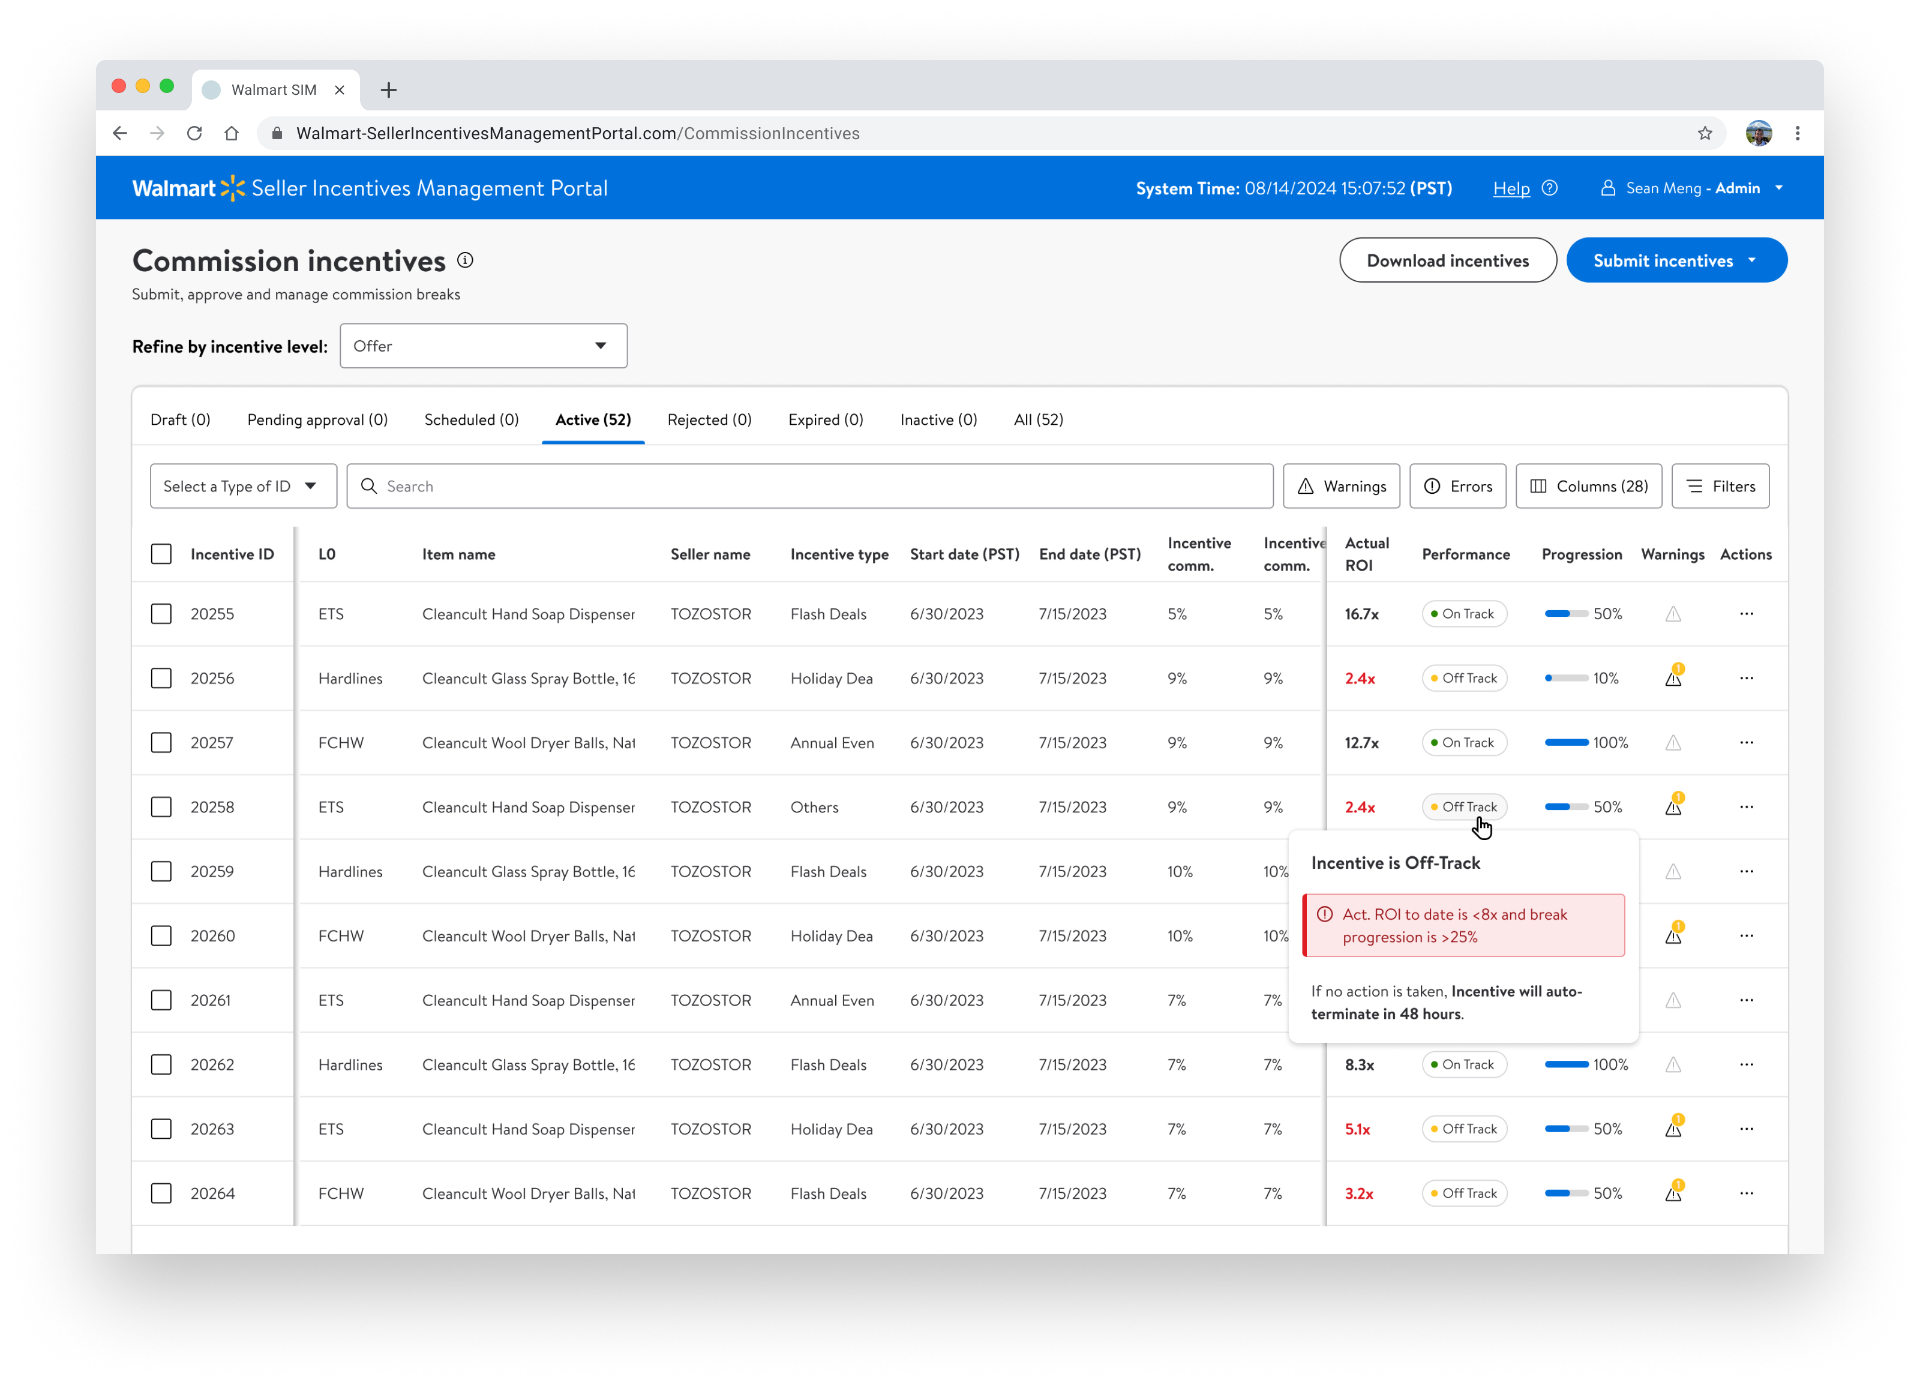Click the Warnings filter button
Image resolution: width=1920 pixels, height=1386 pixels.
[x=1342, y=486]
